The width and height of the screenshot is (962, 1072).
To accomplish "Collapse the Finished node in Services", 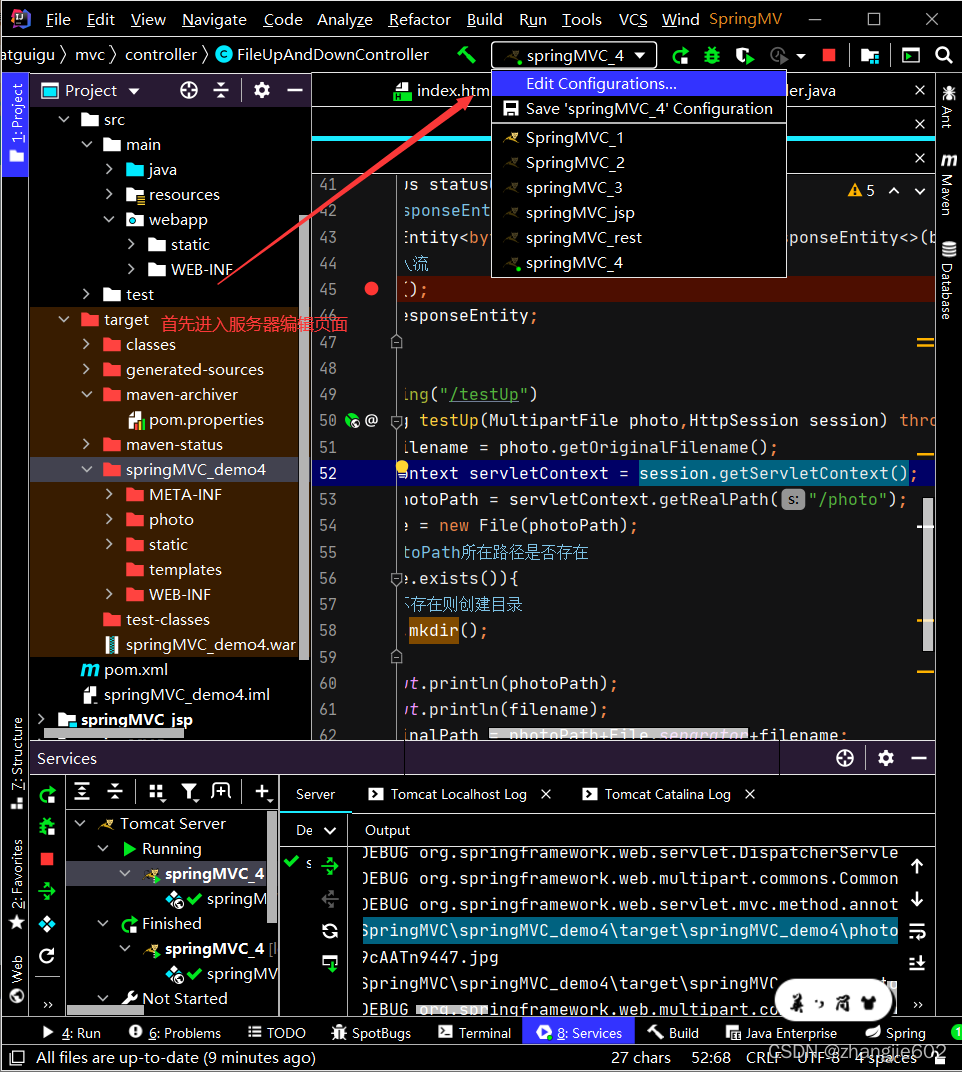I will point(103,924).
